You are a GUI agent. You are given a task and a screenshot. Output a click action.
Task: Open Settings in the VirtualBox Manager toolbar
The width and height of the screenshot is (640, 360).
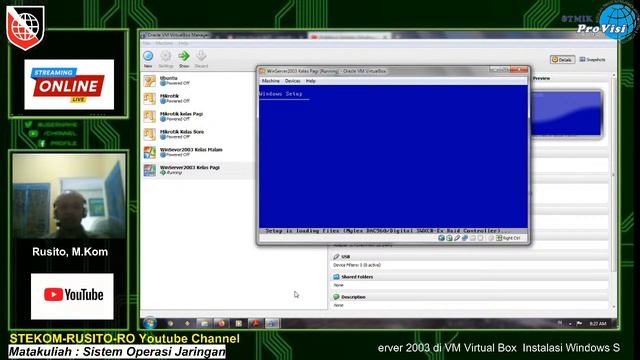166,59
